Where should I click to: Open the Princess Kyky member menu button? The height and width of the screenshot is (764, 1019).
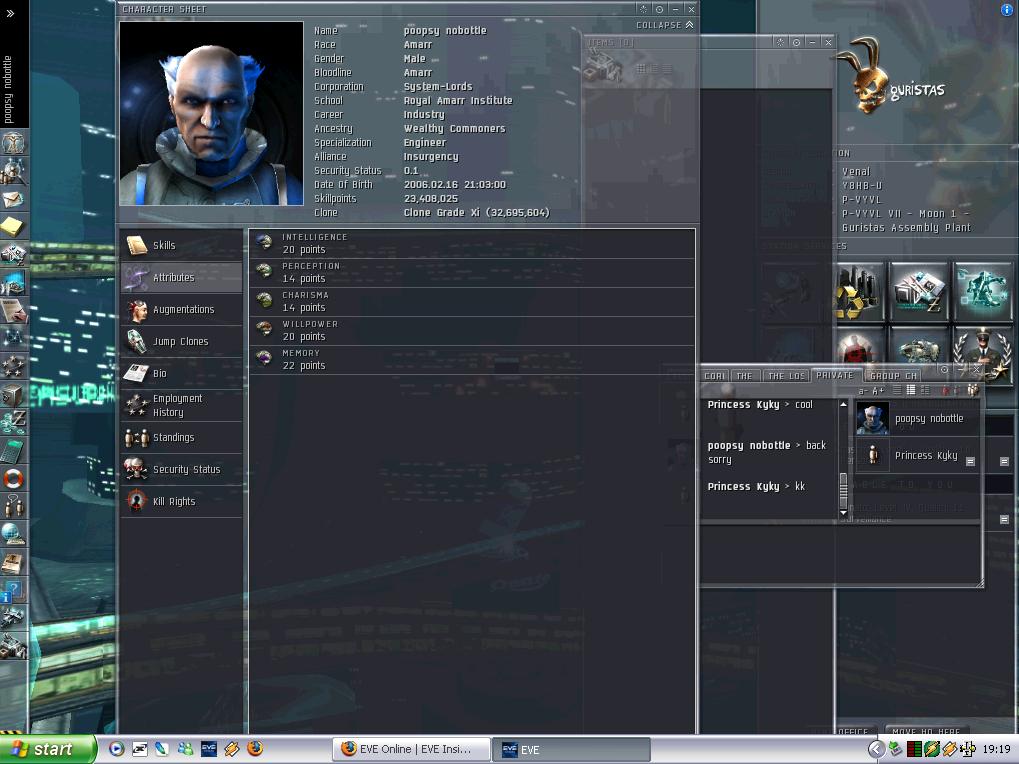click(x=970, y=461)
